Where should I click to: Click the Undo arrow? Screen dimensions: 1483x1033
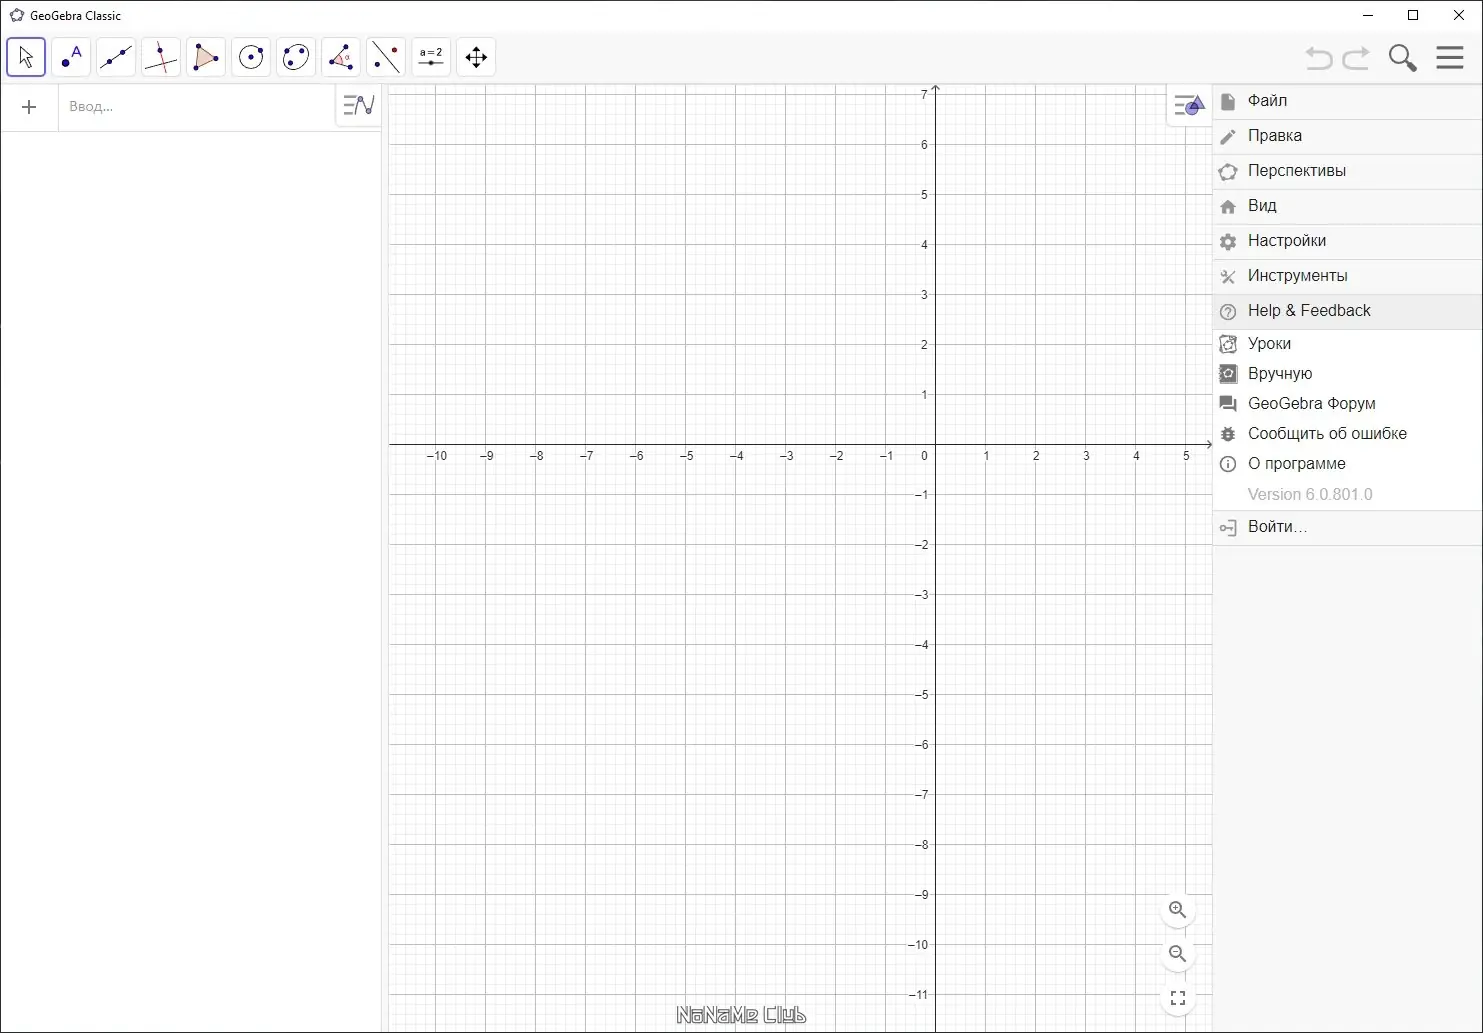click(1319, 58)
